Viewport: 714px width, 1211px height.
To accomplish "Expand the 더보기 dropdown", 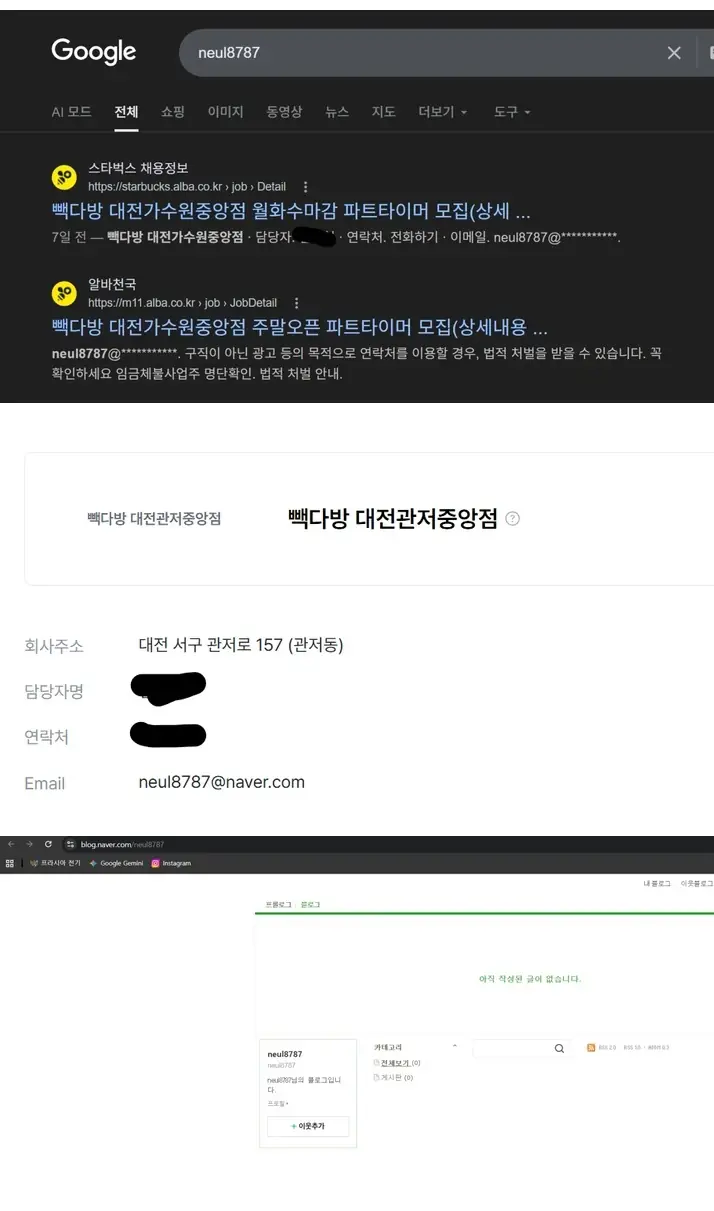I will 443,112.
